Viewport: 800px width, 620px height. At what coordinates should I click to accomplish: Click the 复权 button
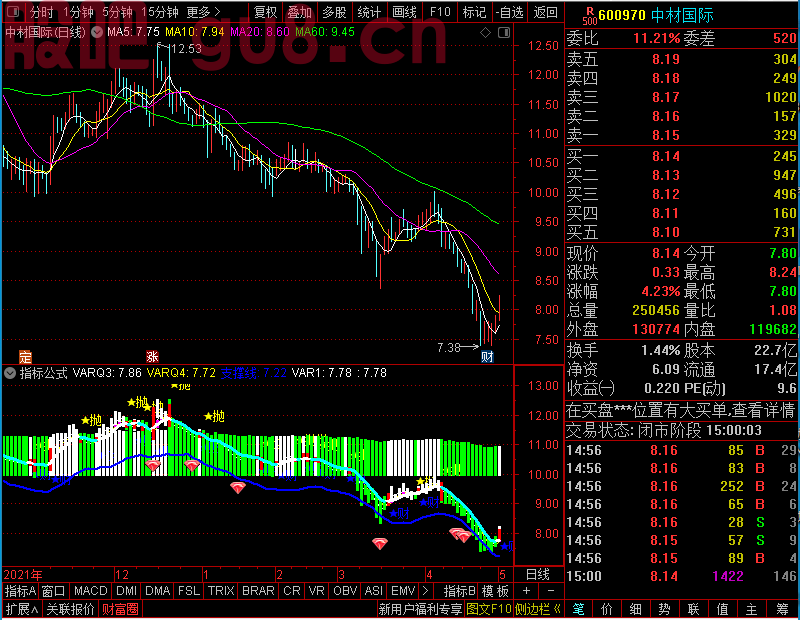click(265, 12)
